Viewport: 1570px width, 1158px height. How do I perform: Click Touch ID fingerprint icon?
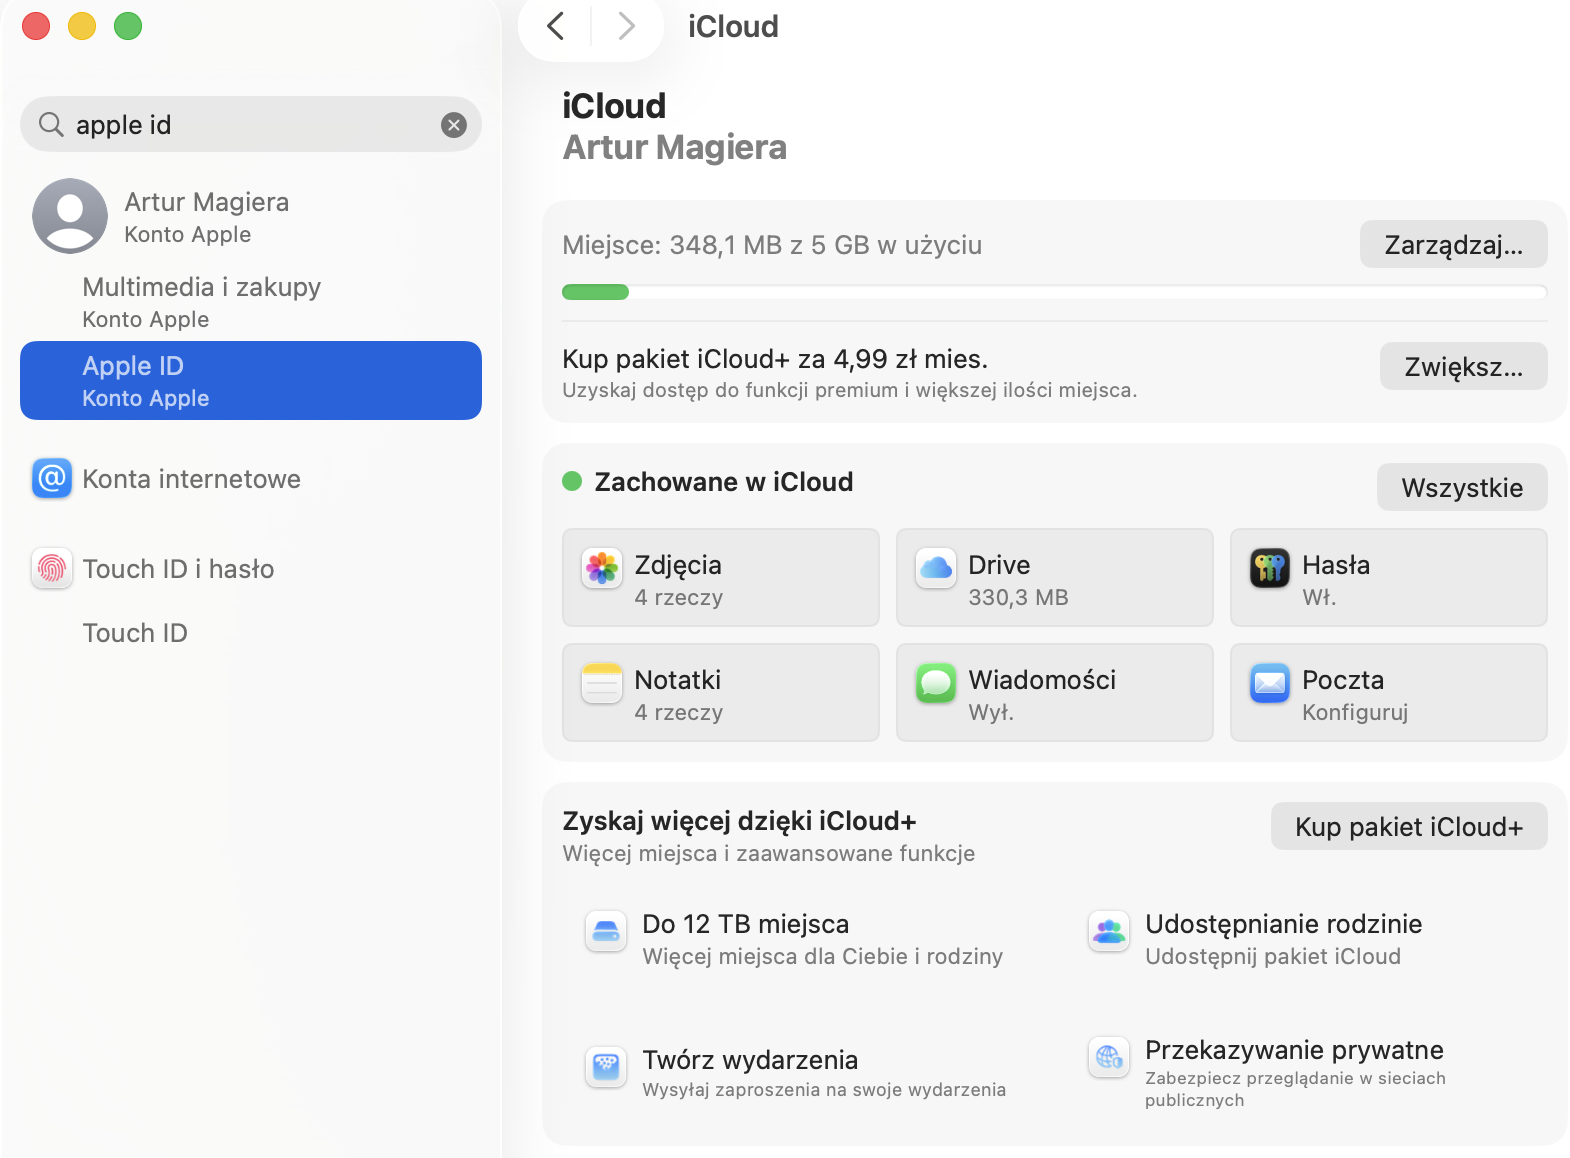click(x=52, y=569)
